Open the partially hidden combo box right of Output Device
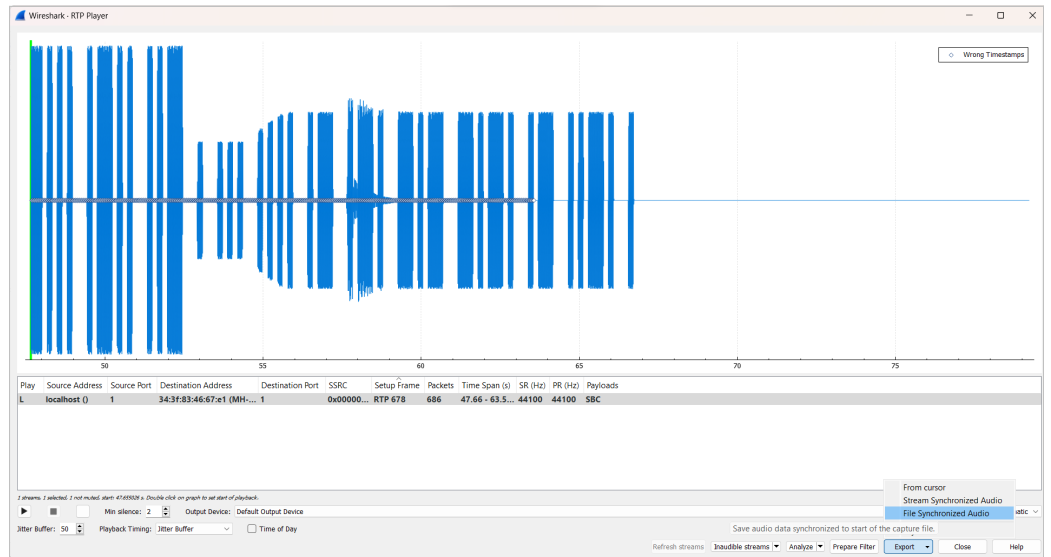 [x=1029, y=511]
